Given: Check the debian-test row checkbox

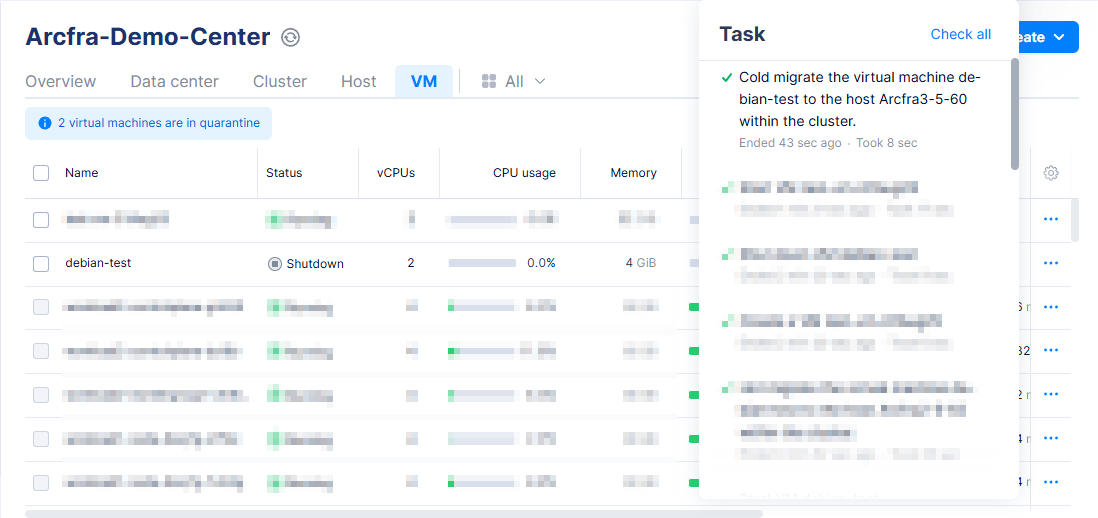Looking at the screenshot, I should click(x=41, y=264).
